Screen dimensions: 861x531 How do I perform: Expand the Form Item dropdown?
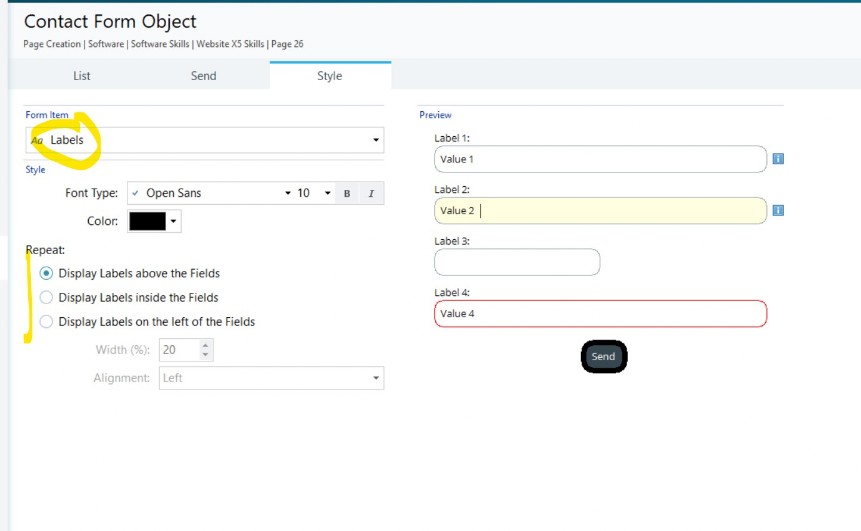pyautogui.click(x=205, y=140)
